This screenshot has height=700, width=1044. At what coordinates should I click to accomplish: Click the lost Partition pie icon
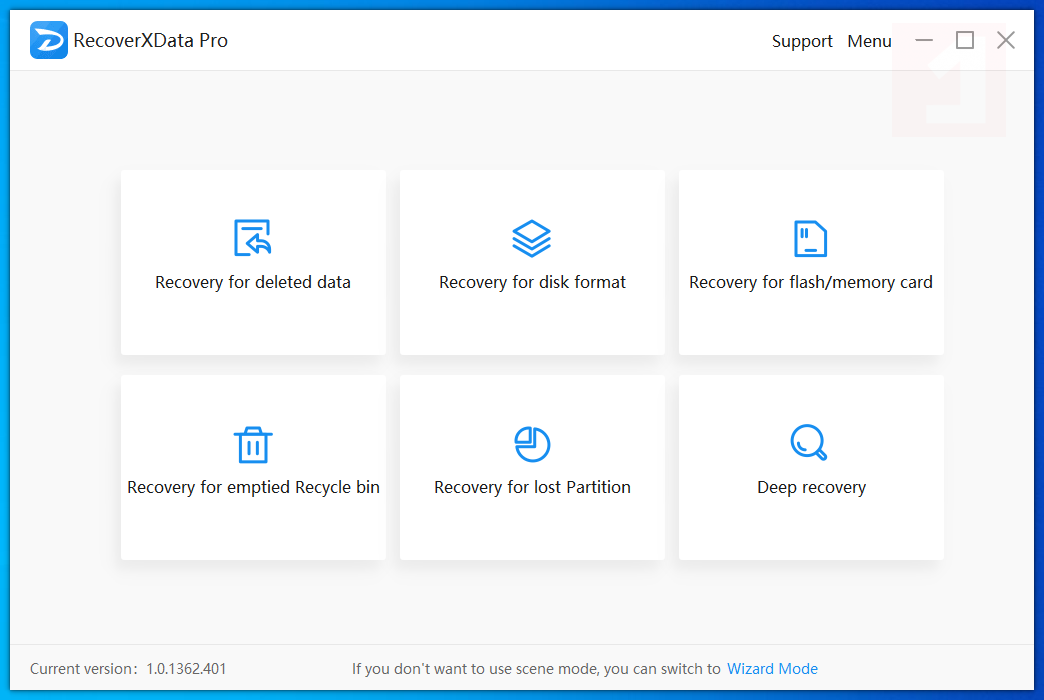coord(532,444)
